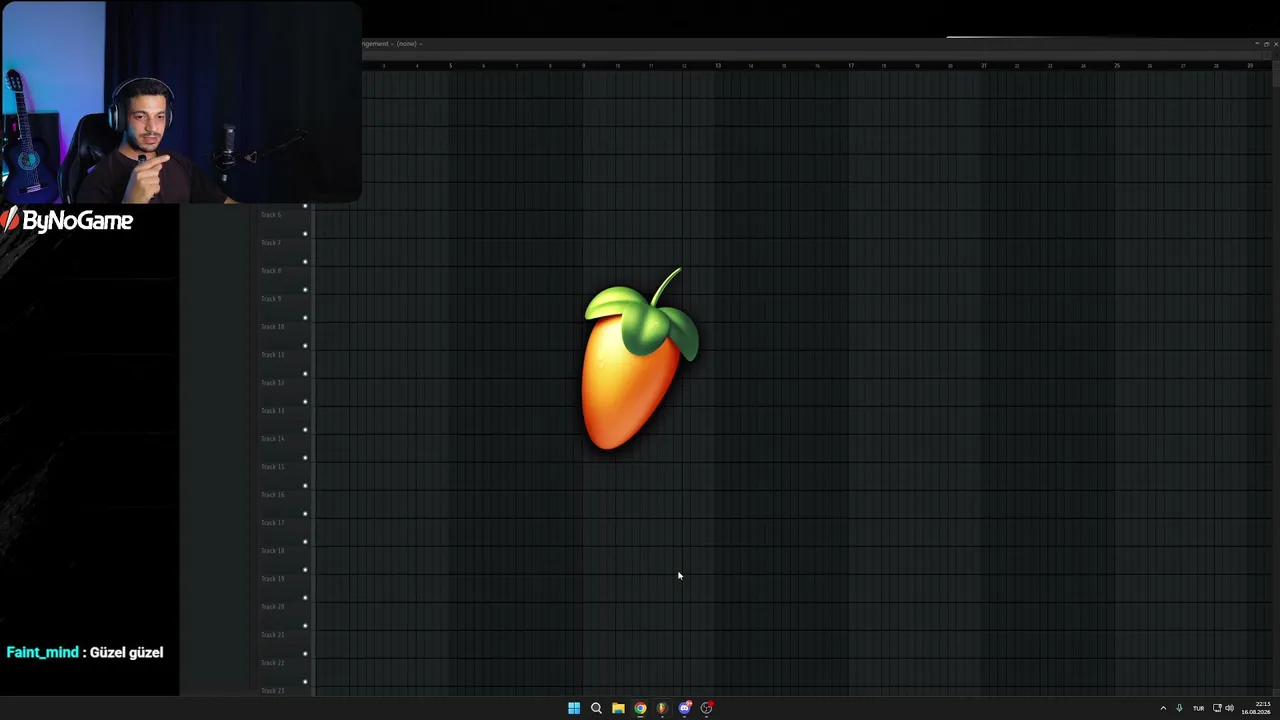Choose the Track 21 label
Screen dimensions: 1280x720
click(x=272, y=635)
